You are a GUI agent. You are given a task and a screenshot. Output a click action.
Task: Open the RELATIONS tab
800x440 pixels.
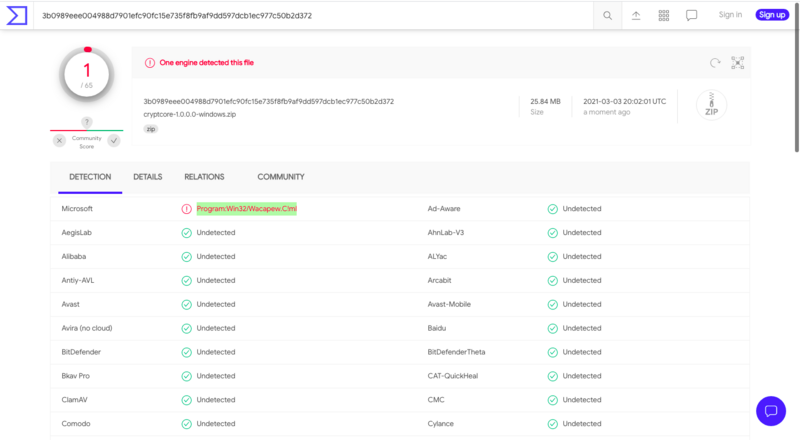pyautogui.click(x=204, y=177)
